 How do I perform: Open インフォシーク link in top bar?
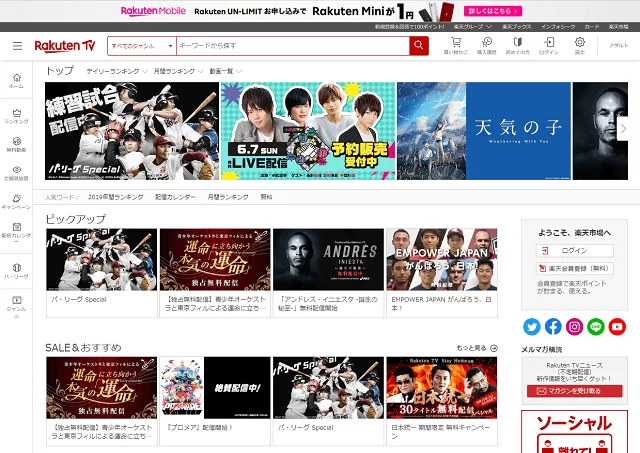point(558,27)
